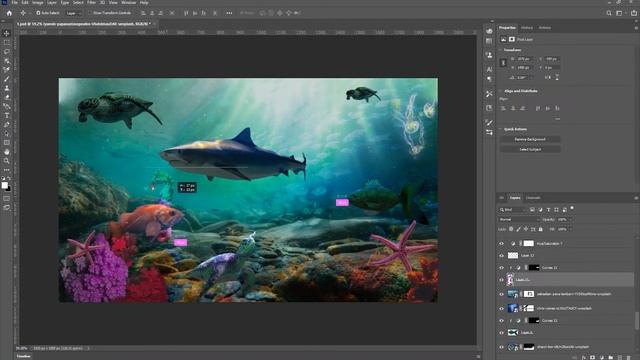The width and height of the screenshot is (640, 360).
Task: Select the Eraser tool
Action: pyautogui.click(x=7, y=97)
